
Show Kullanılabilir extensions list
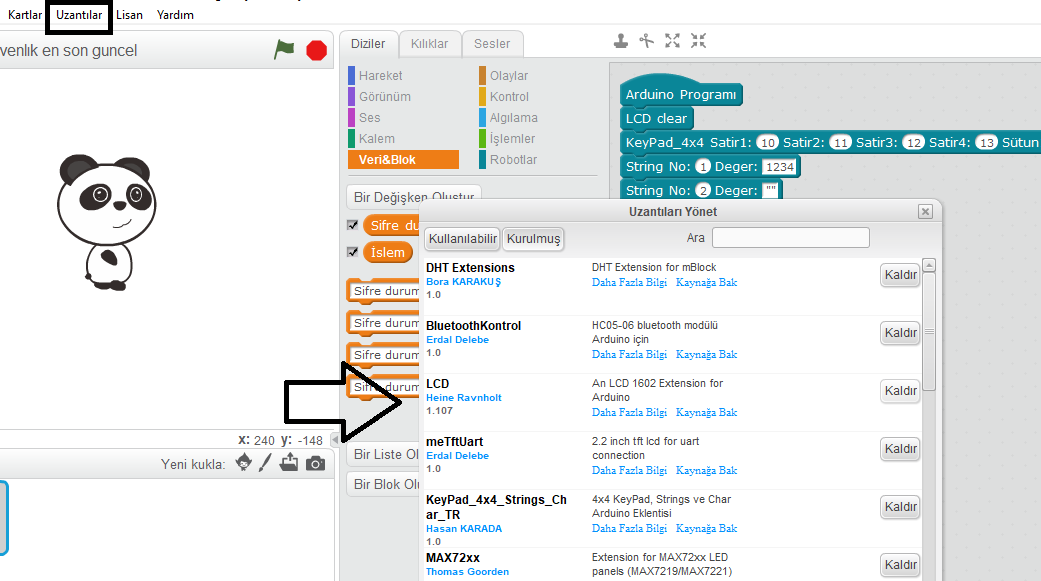(463, 238)
